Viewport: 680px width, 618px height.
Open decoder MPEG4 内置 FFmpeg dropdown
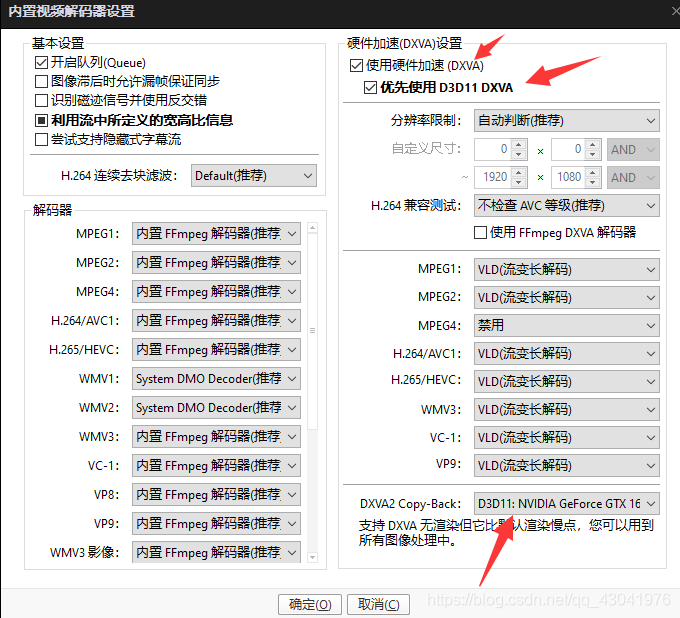(216, 291)
